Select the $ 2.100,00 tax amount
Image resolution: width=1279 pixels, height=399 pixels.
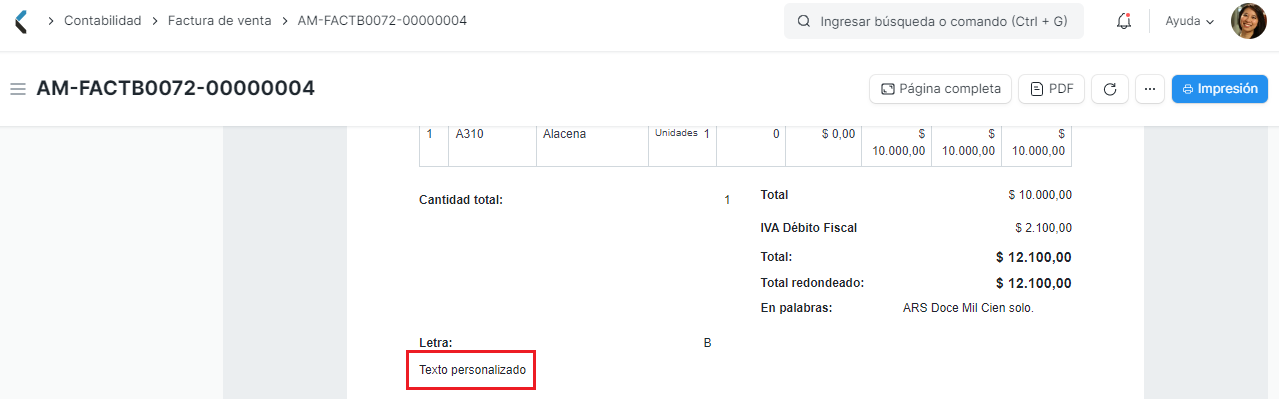1043,228
